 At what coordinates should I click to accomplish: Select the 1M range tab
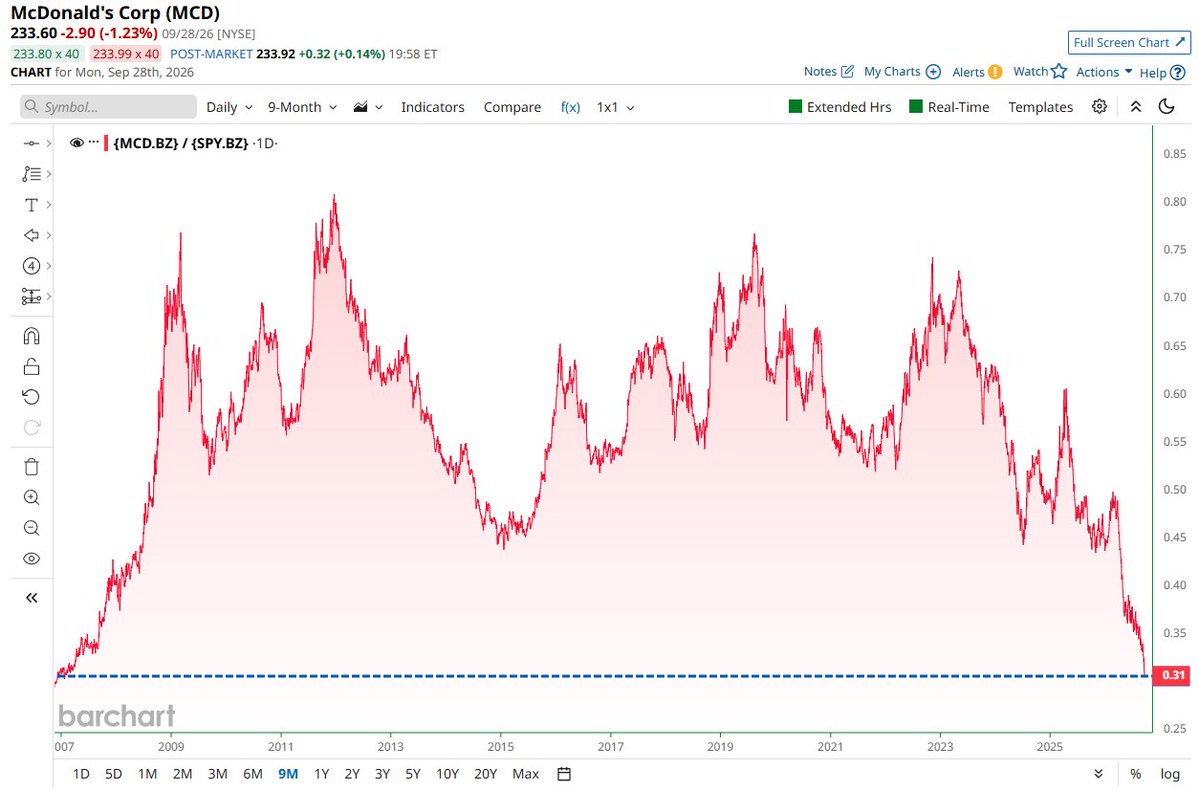148,774
